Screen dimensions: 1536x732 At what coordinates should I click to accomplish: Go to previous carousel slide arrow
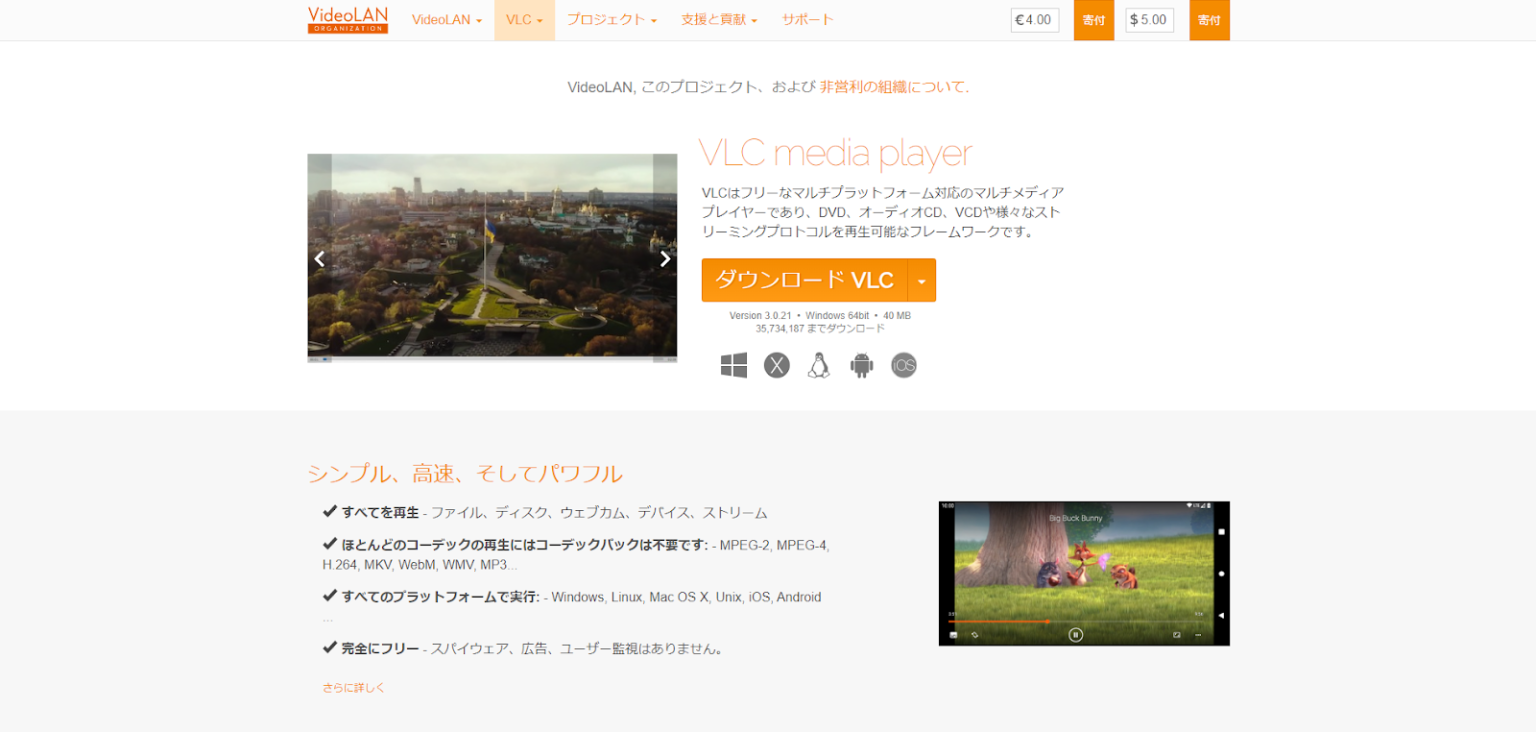pyautogui.click(x=319, y=258)
